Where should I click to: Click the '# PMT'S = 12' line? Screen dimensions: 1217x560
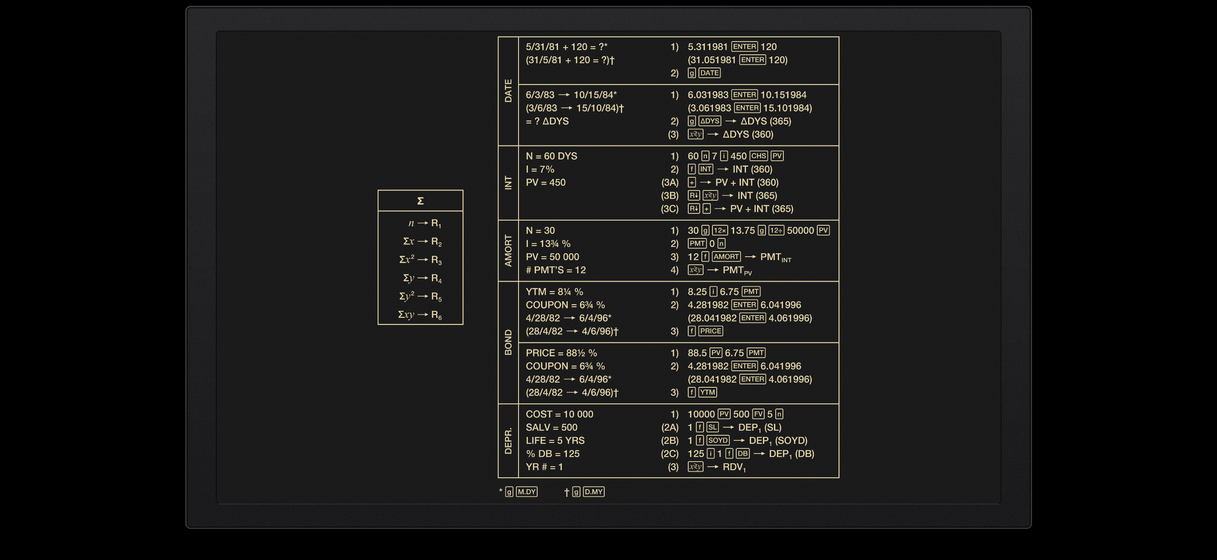[556, 270]
